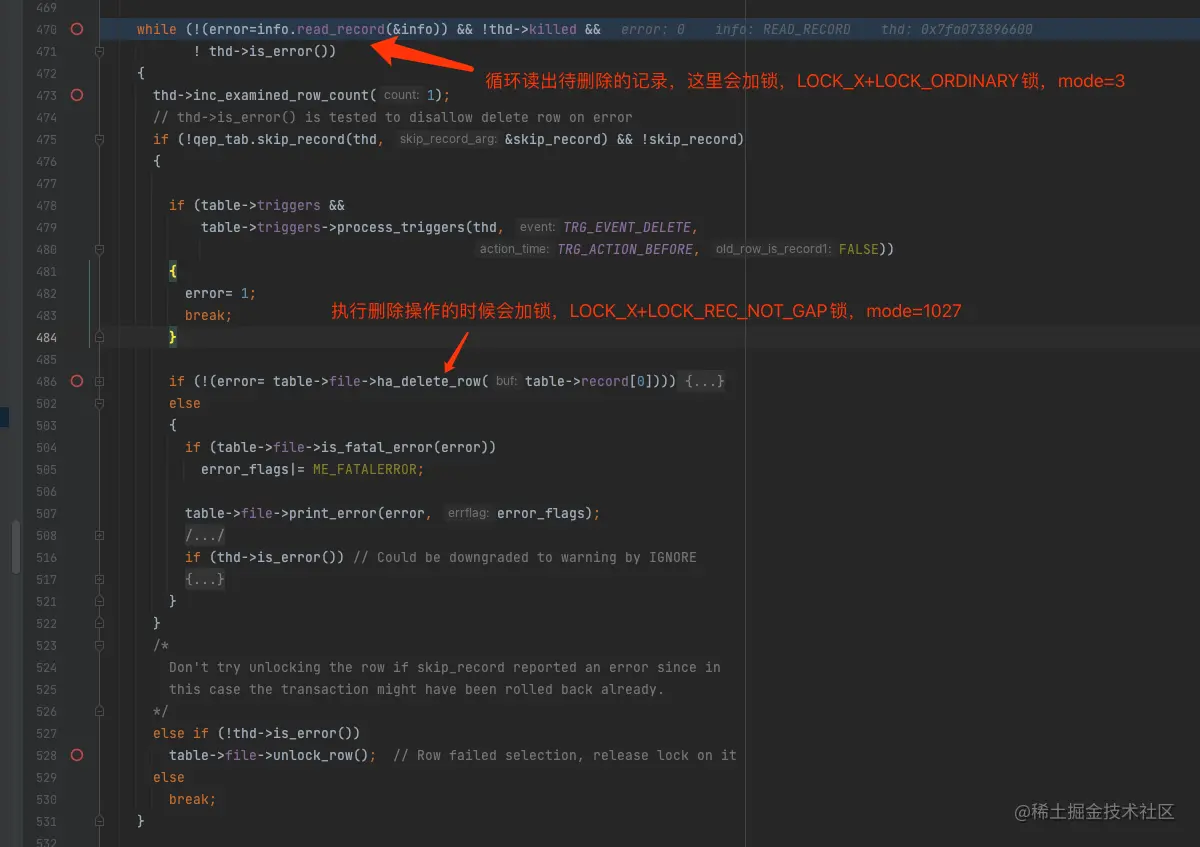Collapse the if block at line 475
This screenshot has height=847, width=1200.
99,139
